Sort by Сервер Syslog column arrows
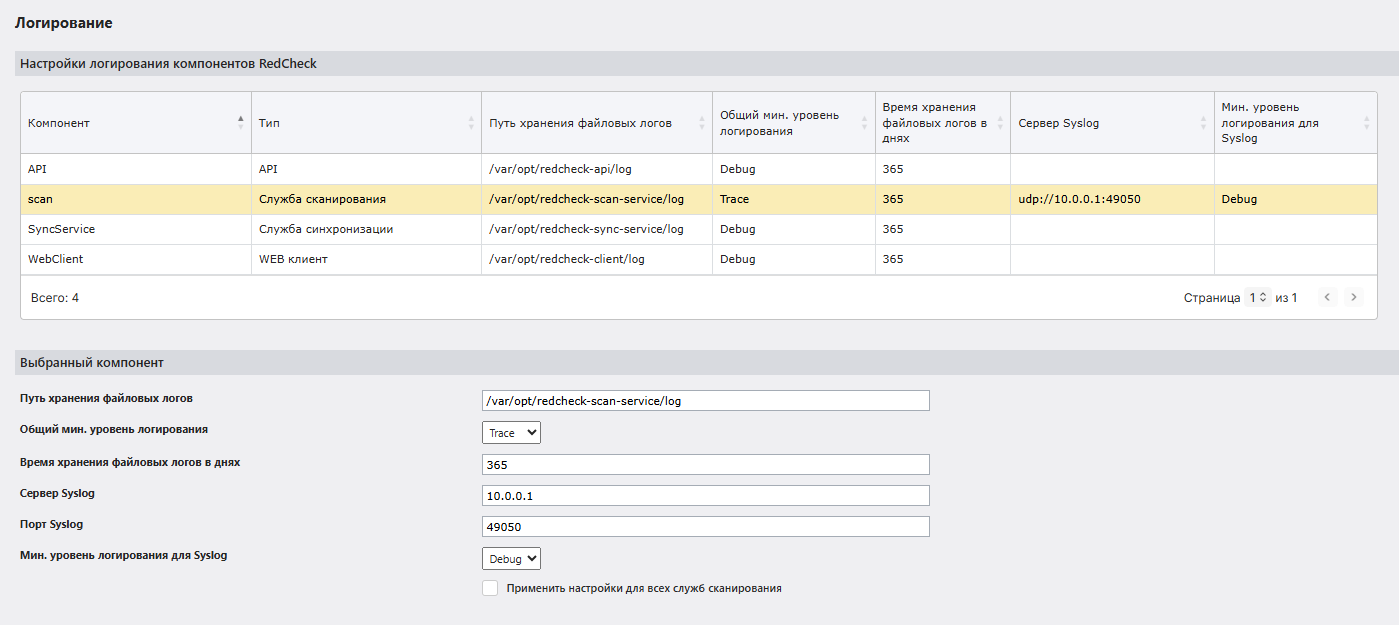Image resolution: width=1399 pixels, height=625 pixels. [x=1204, y=122]
